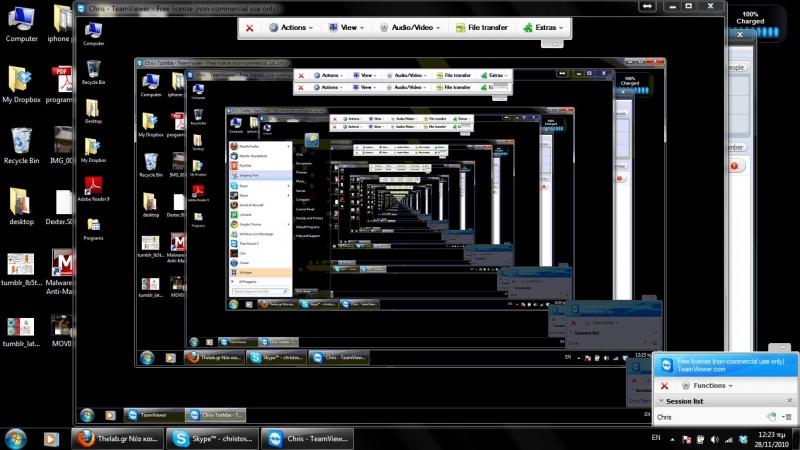The image size is (800, 450).
Task: Click Chris - TeamViewer button on second nested taskbar
Action: pyautogui.click(x=339, y=358)
